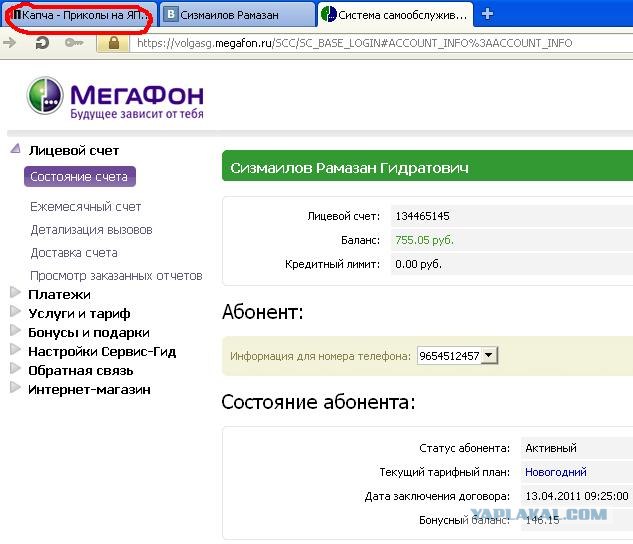
Task: Click the Лицевой счет menu heading
Action: pyautogui.click(x=74, y=151)
